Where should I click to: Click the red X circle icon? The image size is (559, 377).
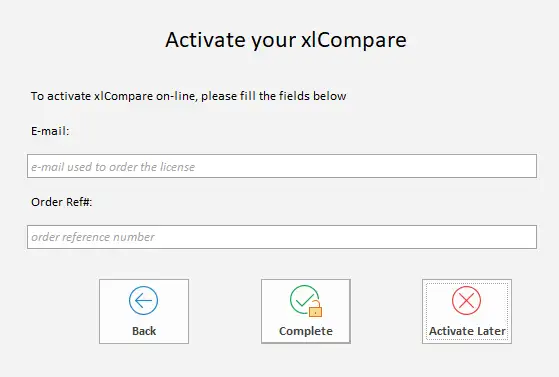466,300
